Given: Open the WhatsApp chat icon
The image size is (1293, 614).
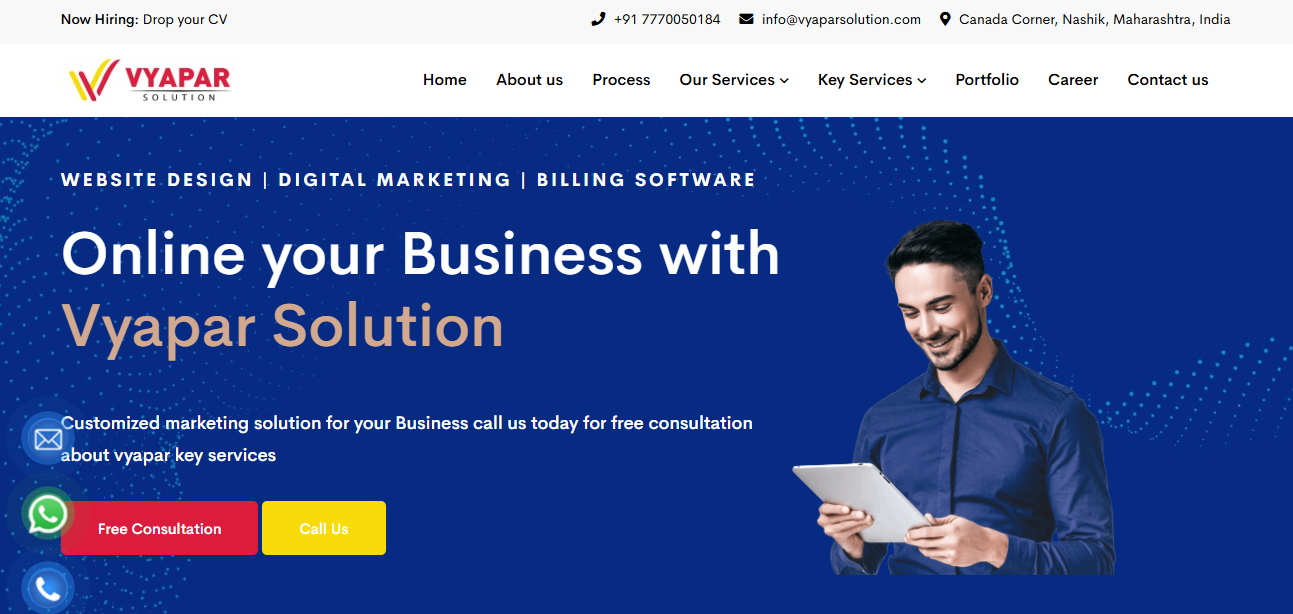Looking at the screenshot, I should click(x=48, y=514).
